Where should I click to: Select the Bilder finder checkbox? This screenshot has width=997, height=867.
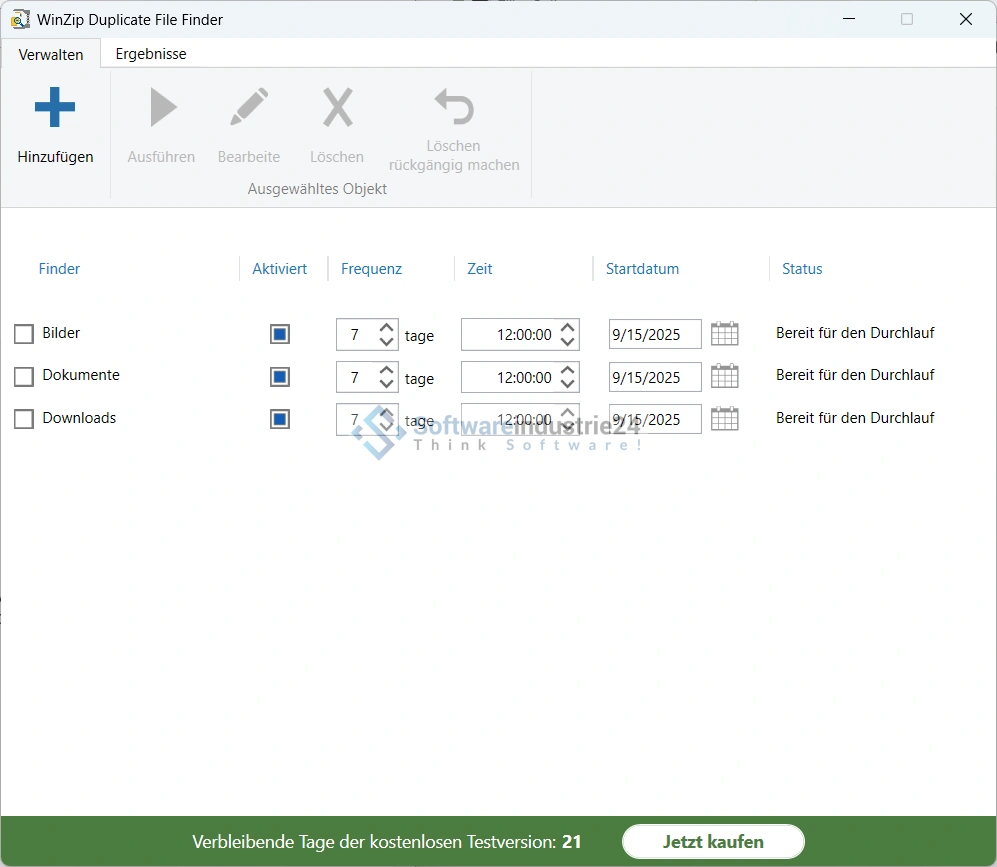click(x=24, y=334)
